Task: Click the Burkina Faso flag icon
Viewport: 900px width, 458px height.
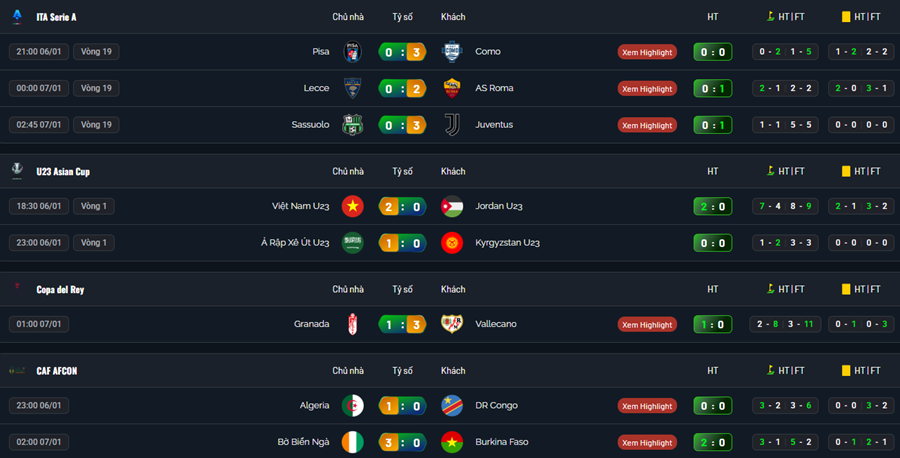Action: pos(452,442)
